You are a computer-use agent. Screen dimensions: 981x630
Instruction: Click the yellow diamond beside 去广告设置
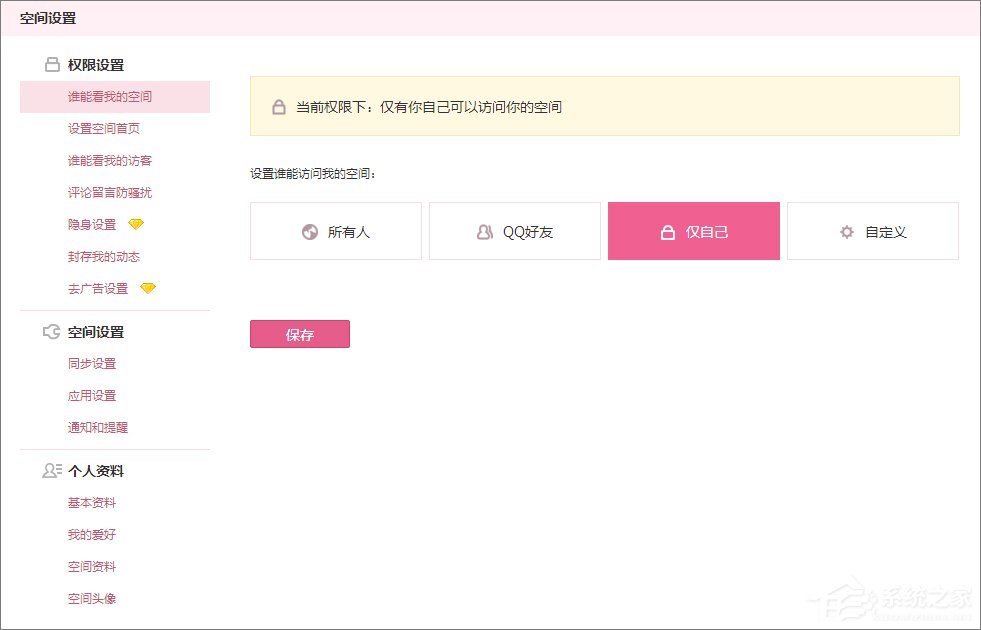click(x=149, y=288)
